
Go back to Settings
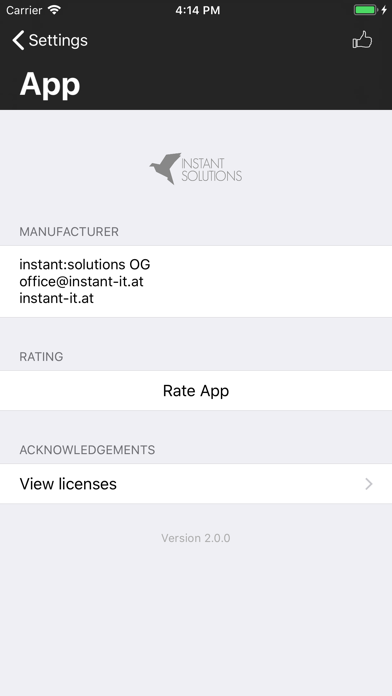(x=50, y=40)
